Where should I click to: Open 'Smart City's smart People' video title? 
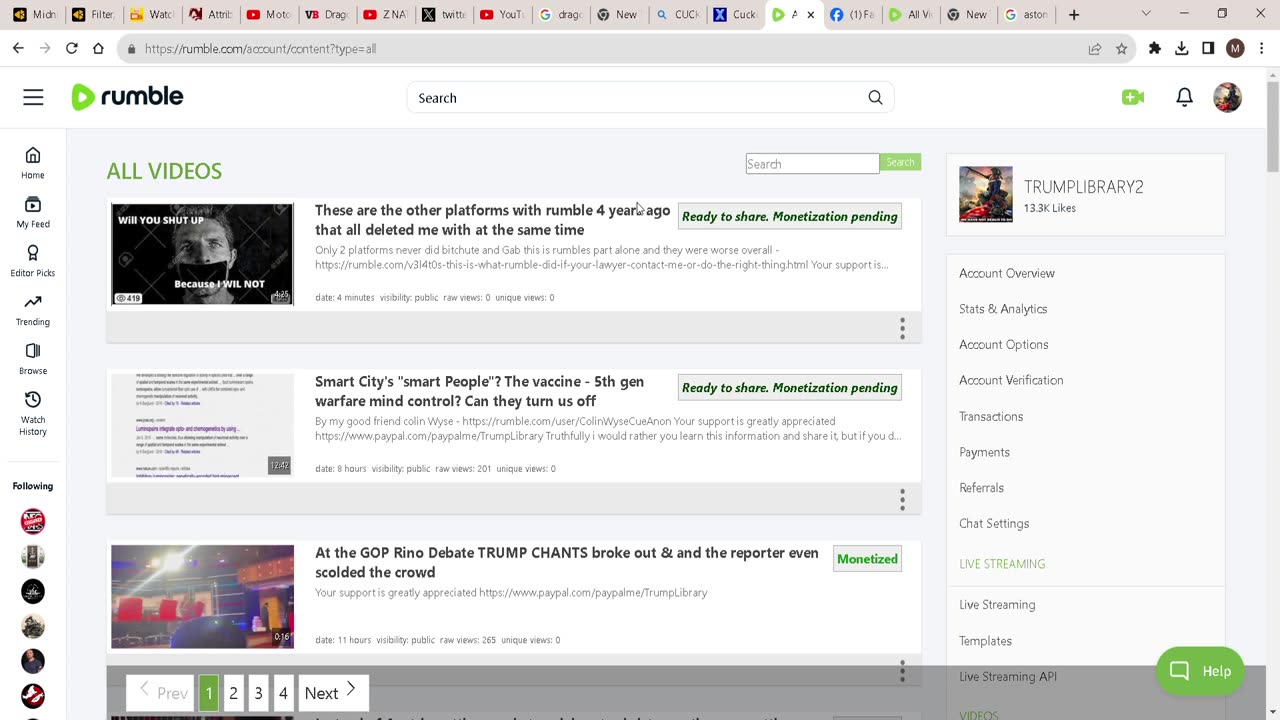click(479, 391)
